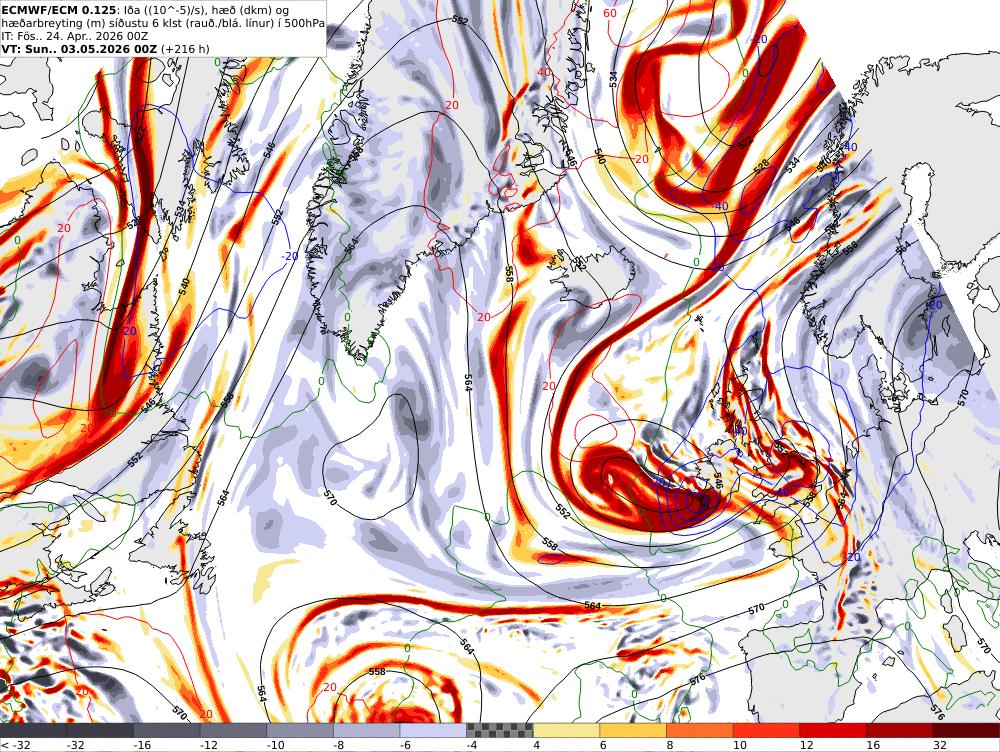The height and width of the screenshot is (752, 1000).
Task: Click the '-8' legend label
Action: tap(340, 745)
